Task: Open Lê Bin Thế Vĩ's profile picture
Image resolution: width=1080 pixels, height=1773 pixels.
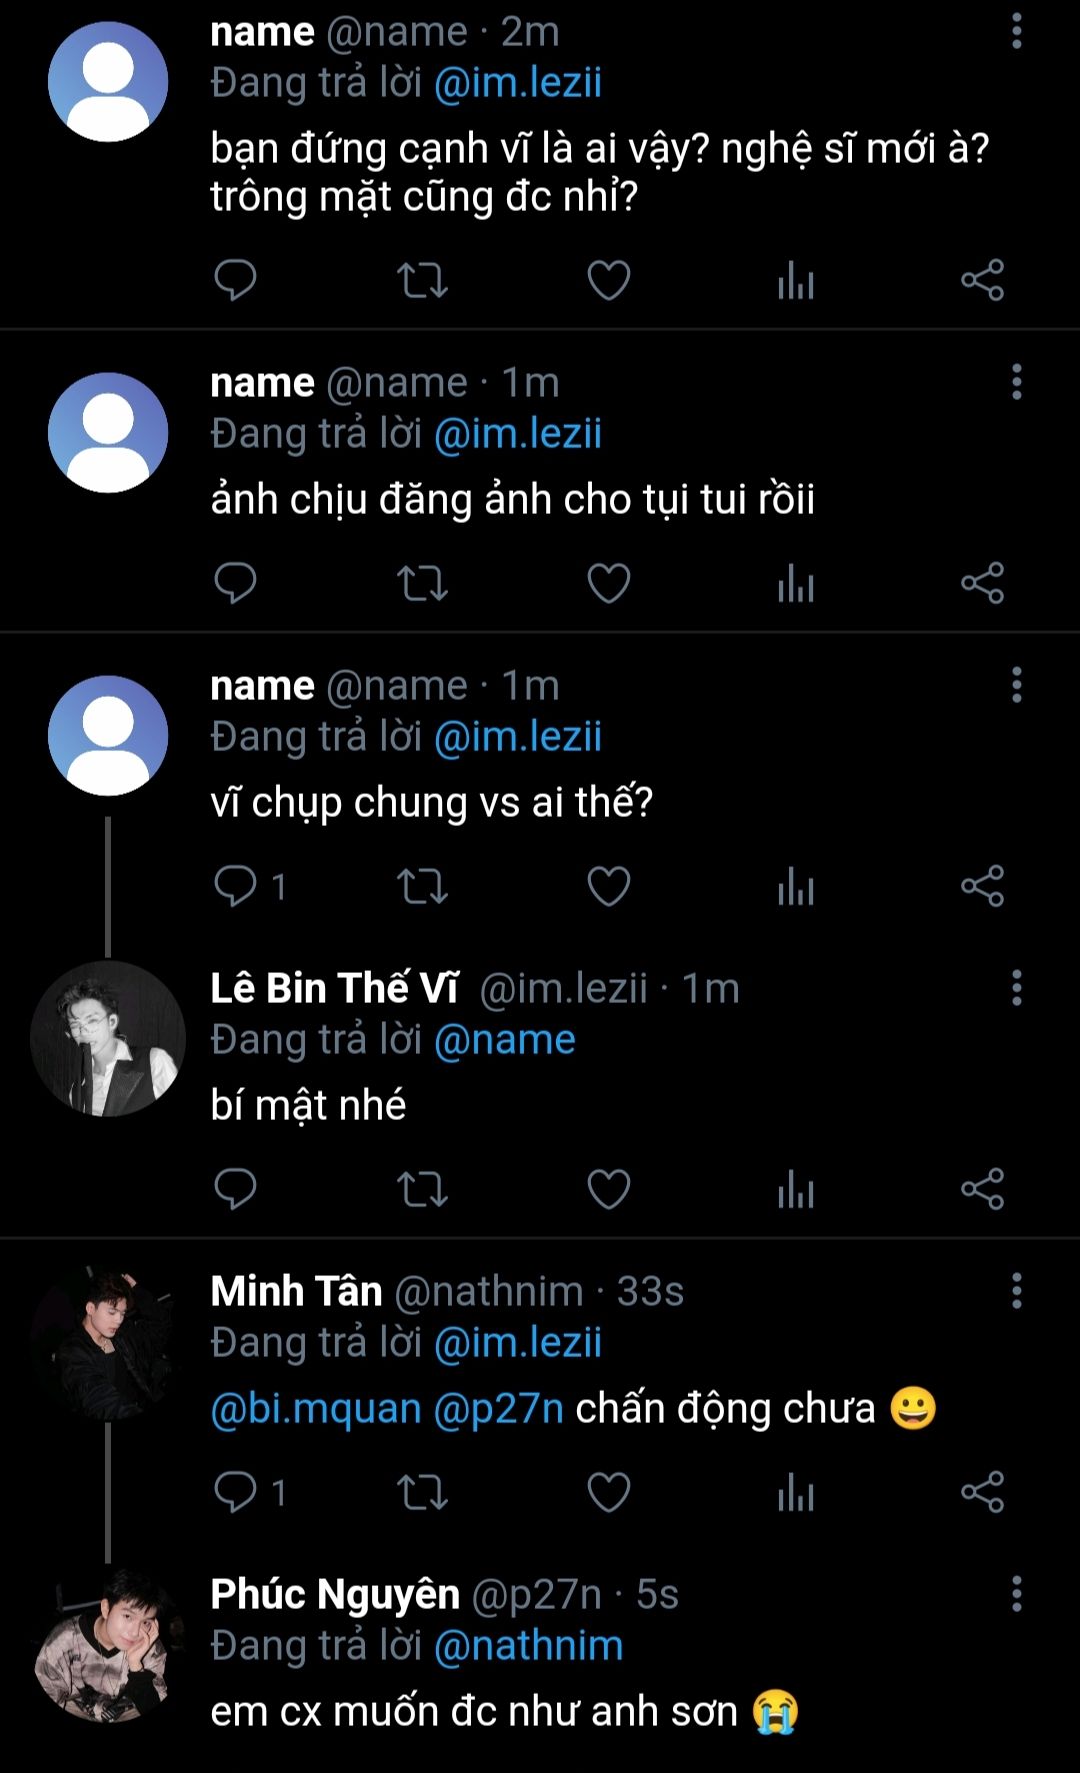Action: click(x=108, y=1038)
